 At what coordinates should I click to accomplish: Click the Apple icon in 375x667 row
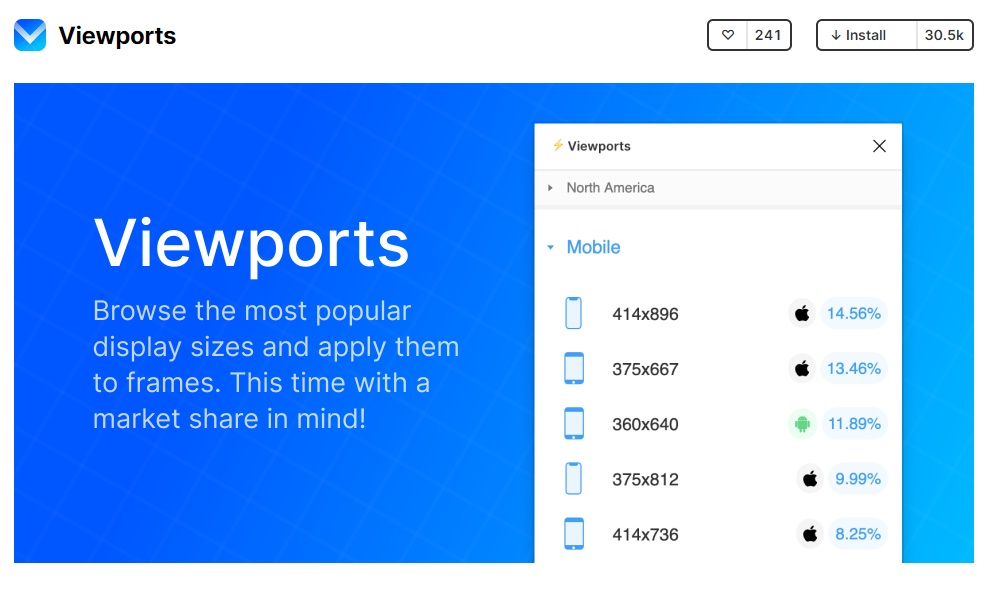[802, 368]
